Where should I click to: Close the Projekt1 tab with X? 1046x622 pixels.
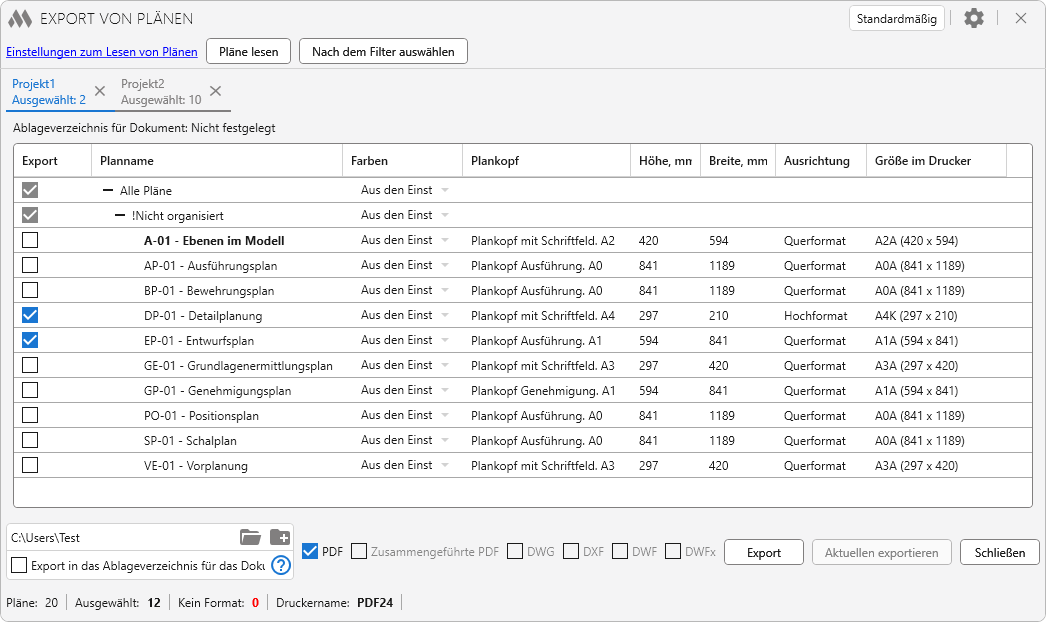pos(100,91)
